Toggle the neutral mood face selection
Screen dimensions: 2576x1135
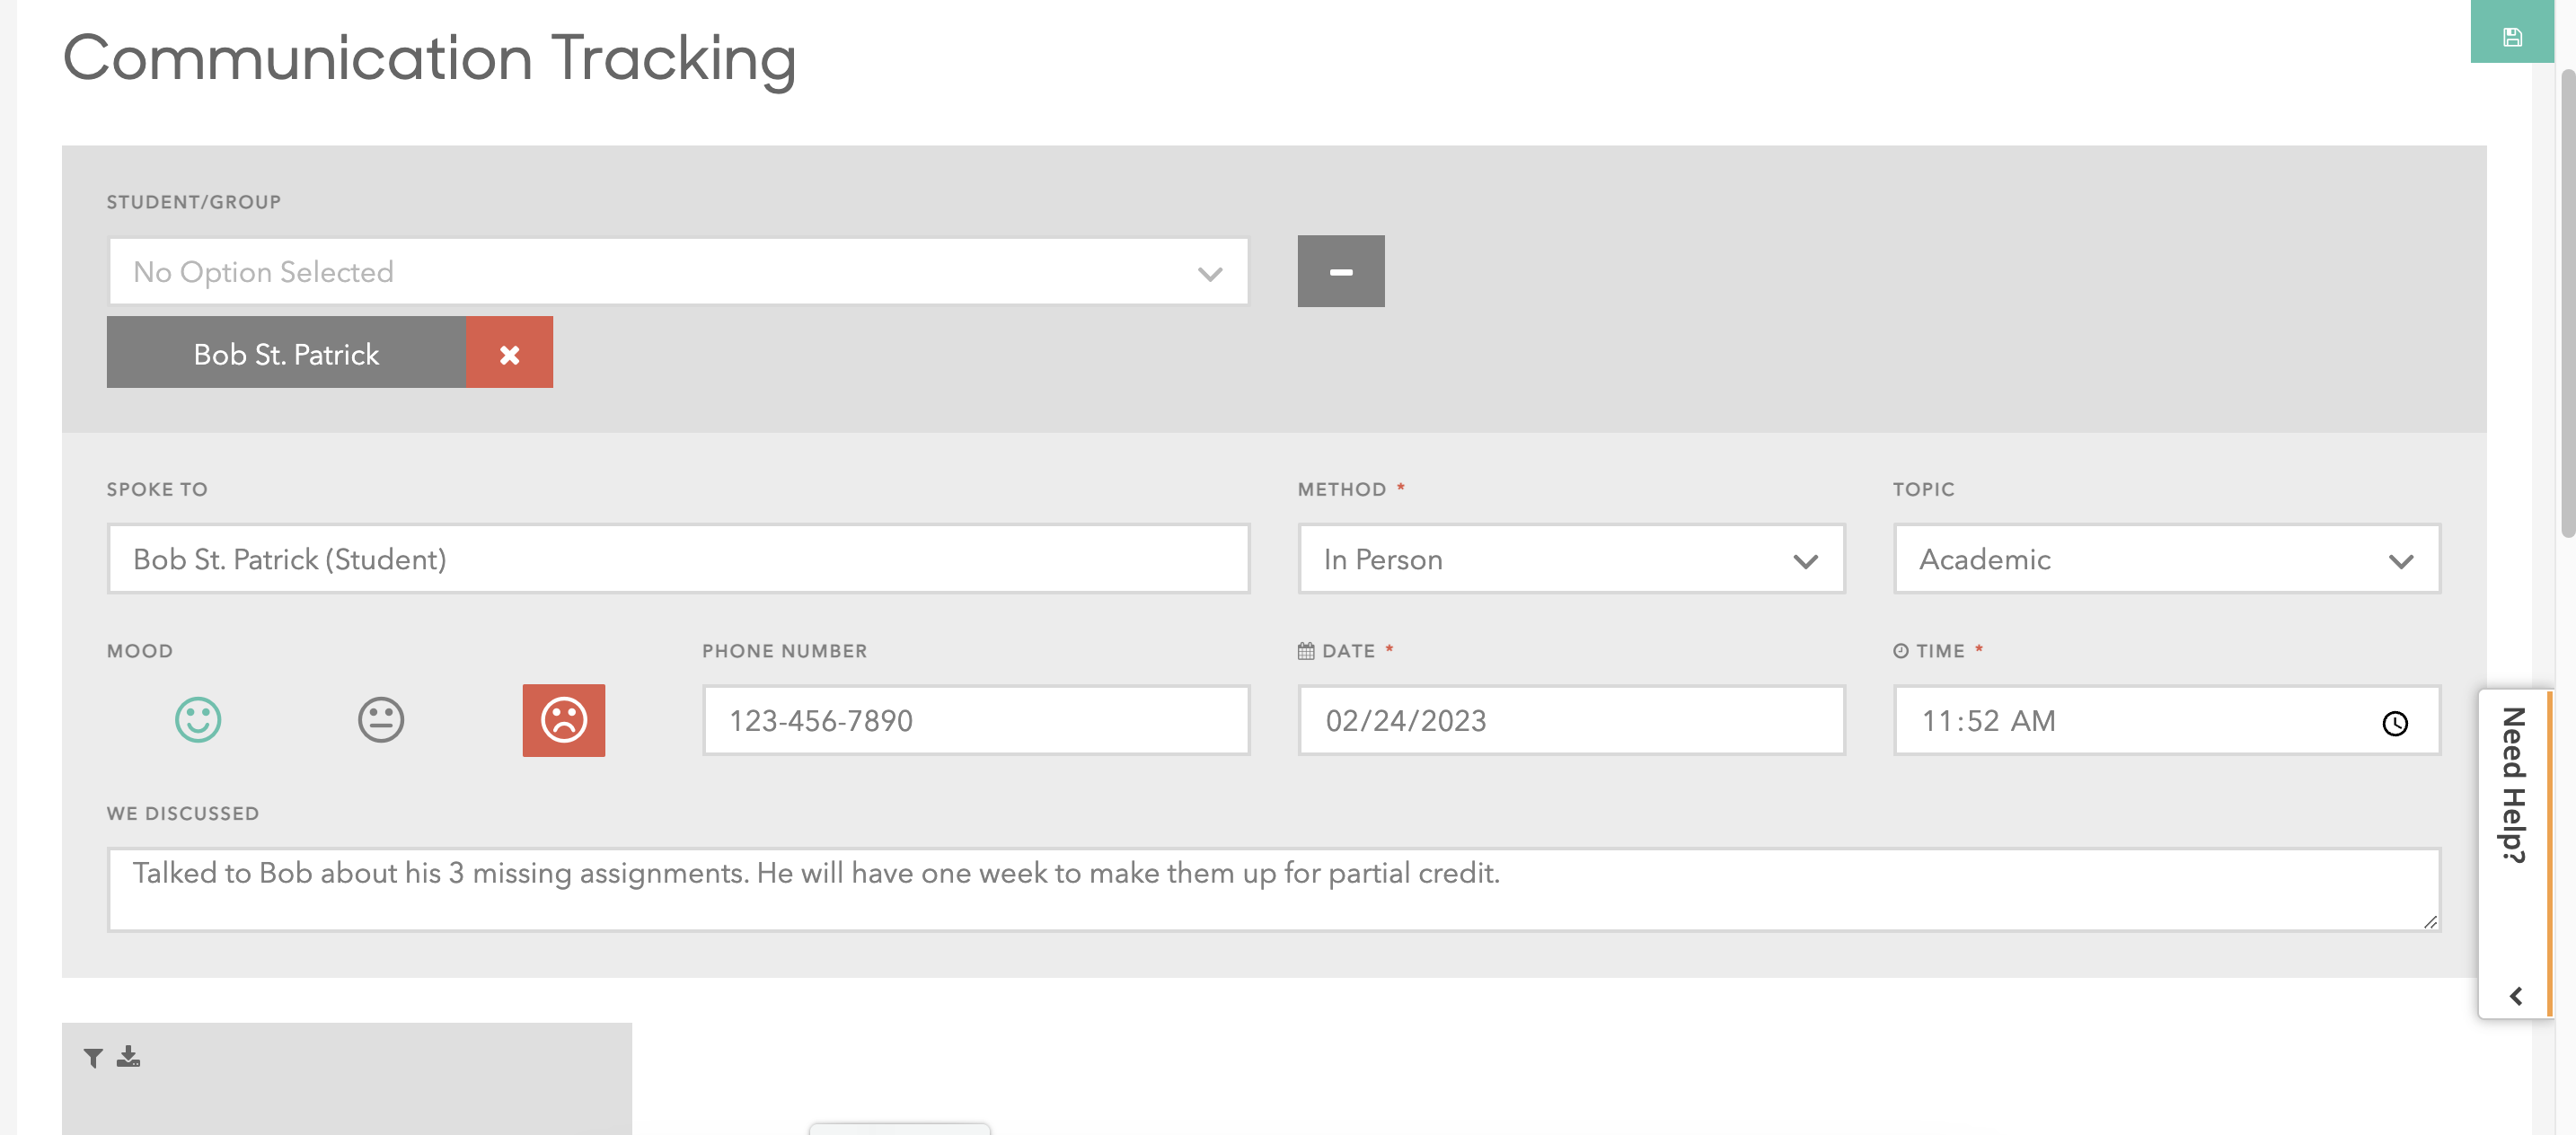[x=381, y=719]
